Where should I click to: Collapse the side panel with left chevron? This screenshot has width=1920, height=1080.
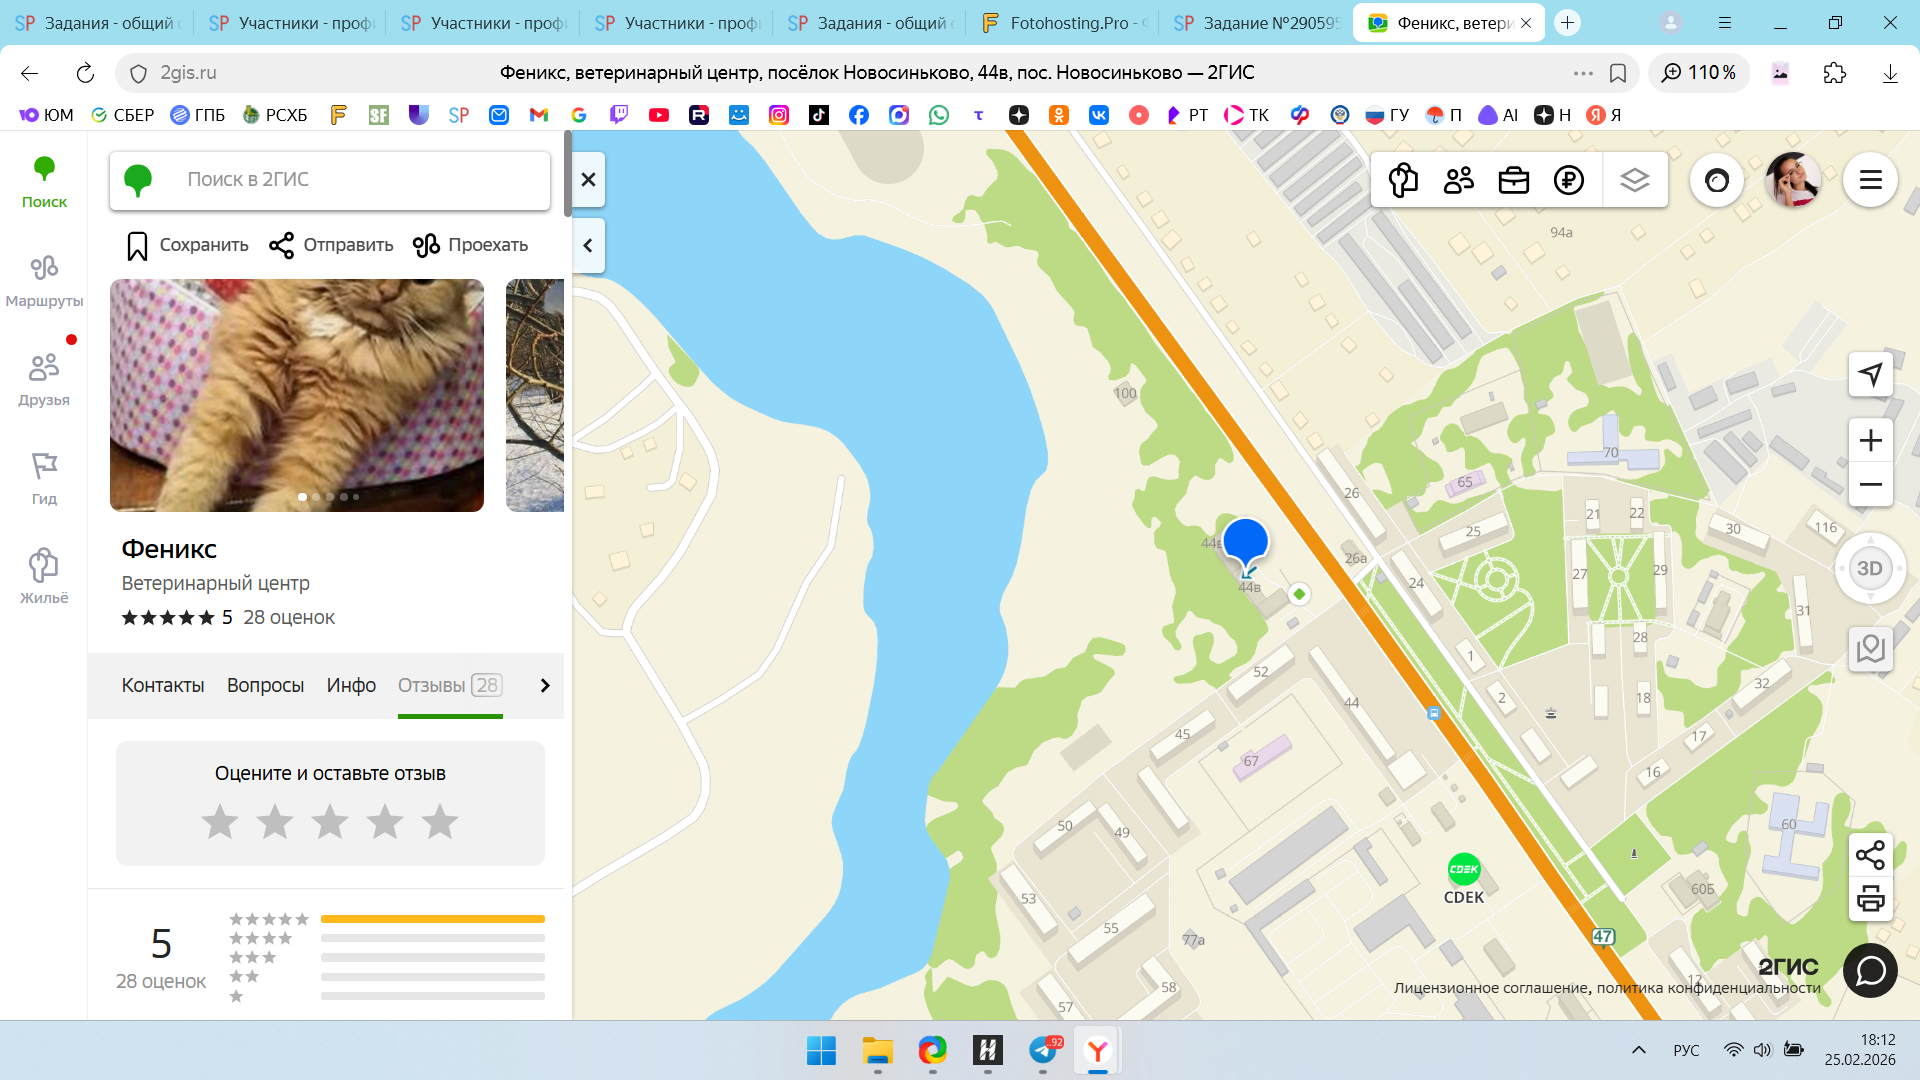pyautogui.click(x=588, y=245)
